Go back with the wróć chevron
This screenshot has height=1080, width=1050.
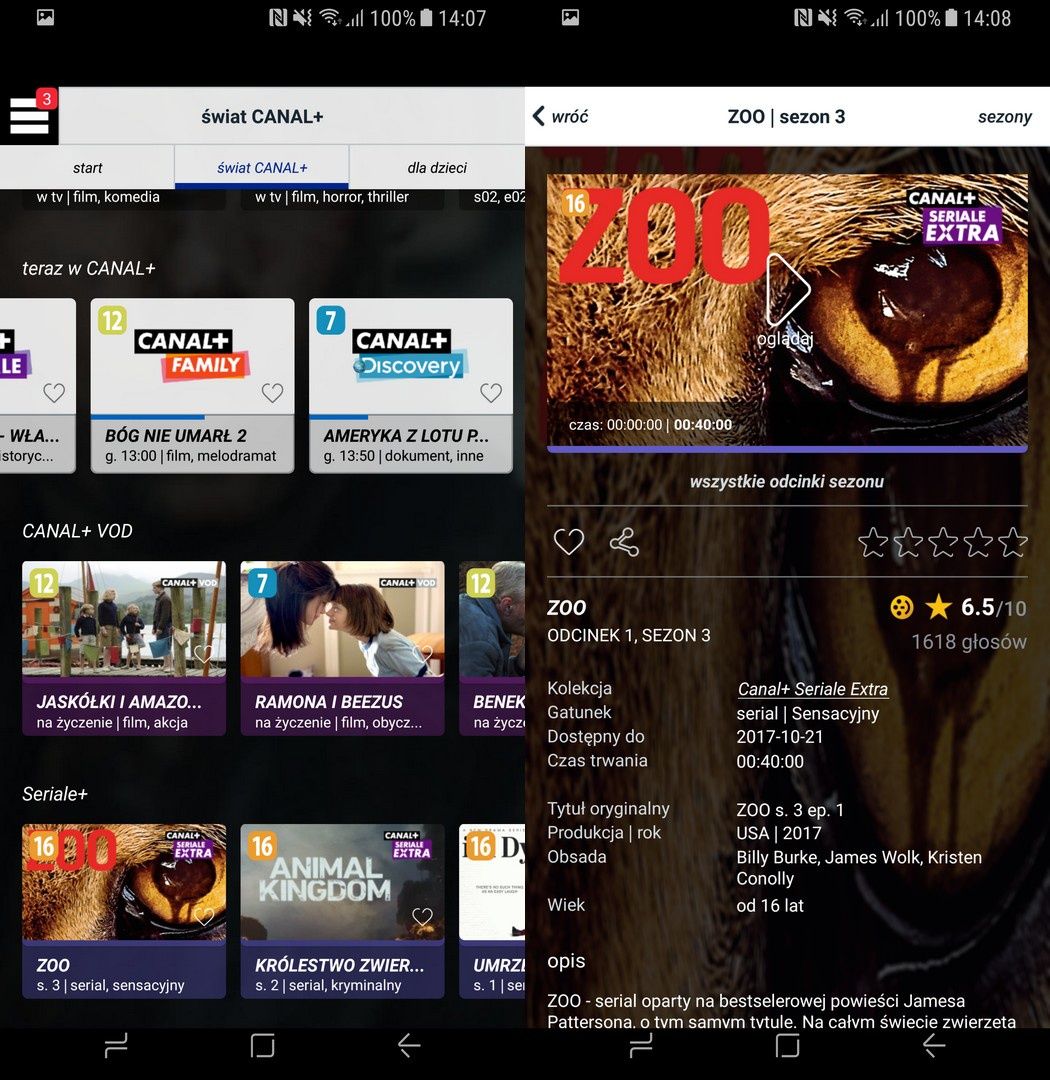(560, 116)
